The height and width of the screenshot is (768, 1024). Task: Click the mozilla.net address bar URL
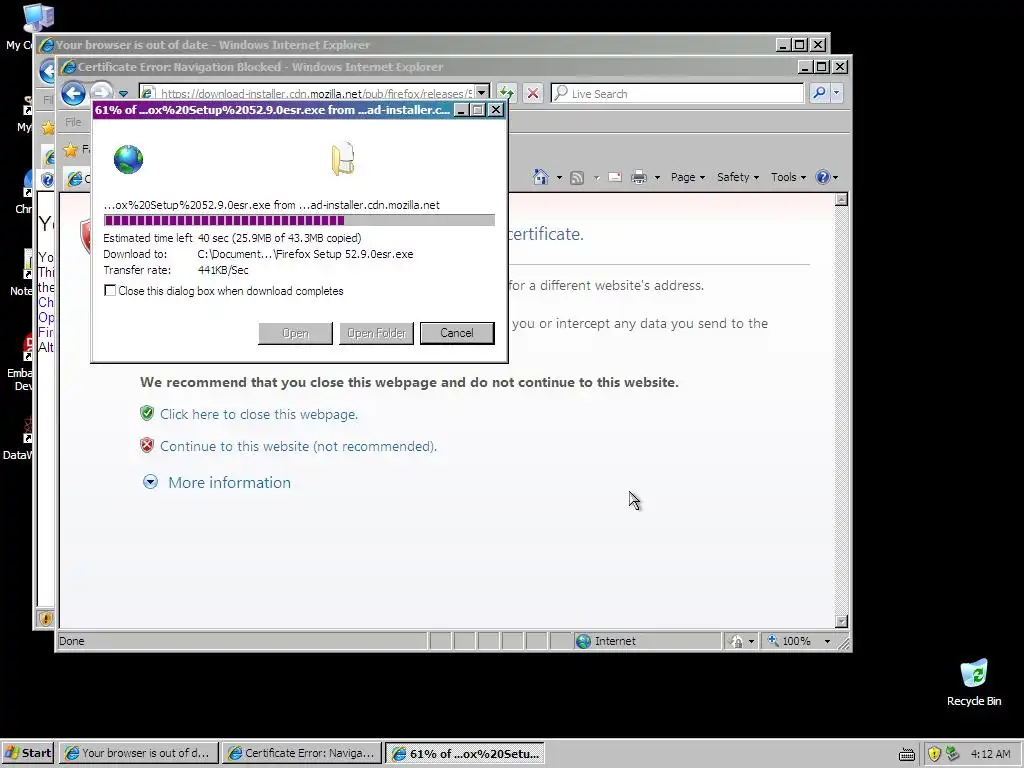click(317, 93)
